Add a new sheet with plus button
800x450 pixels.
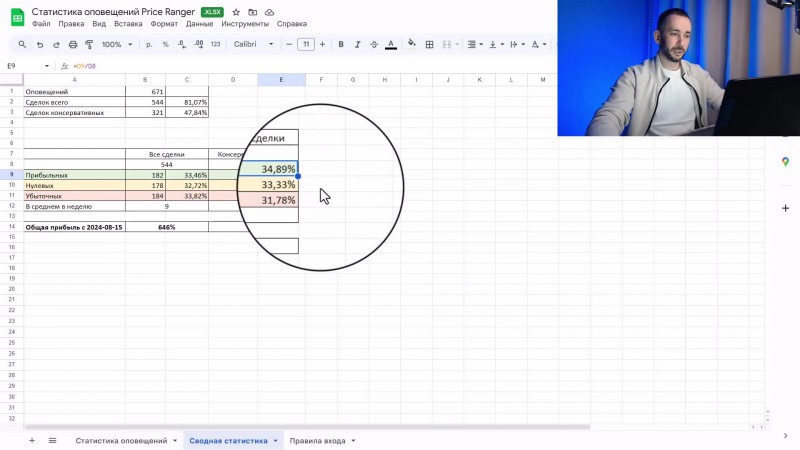point(32,440)
